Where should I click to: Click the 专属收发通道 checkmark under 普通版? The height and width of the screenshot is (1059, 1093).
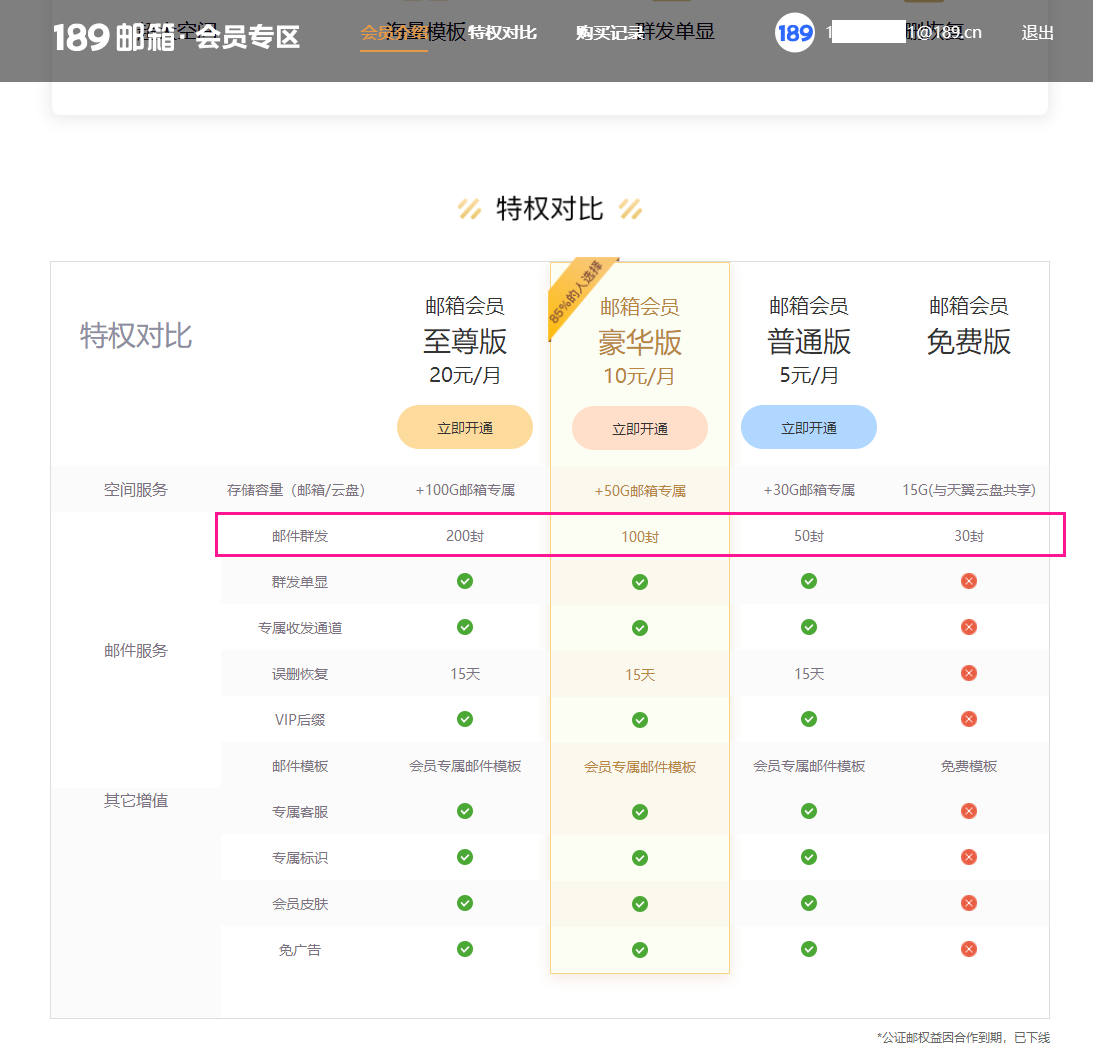(x=809, y=627)
